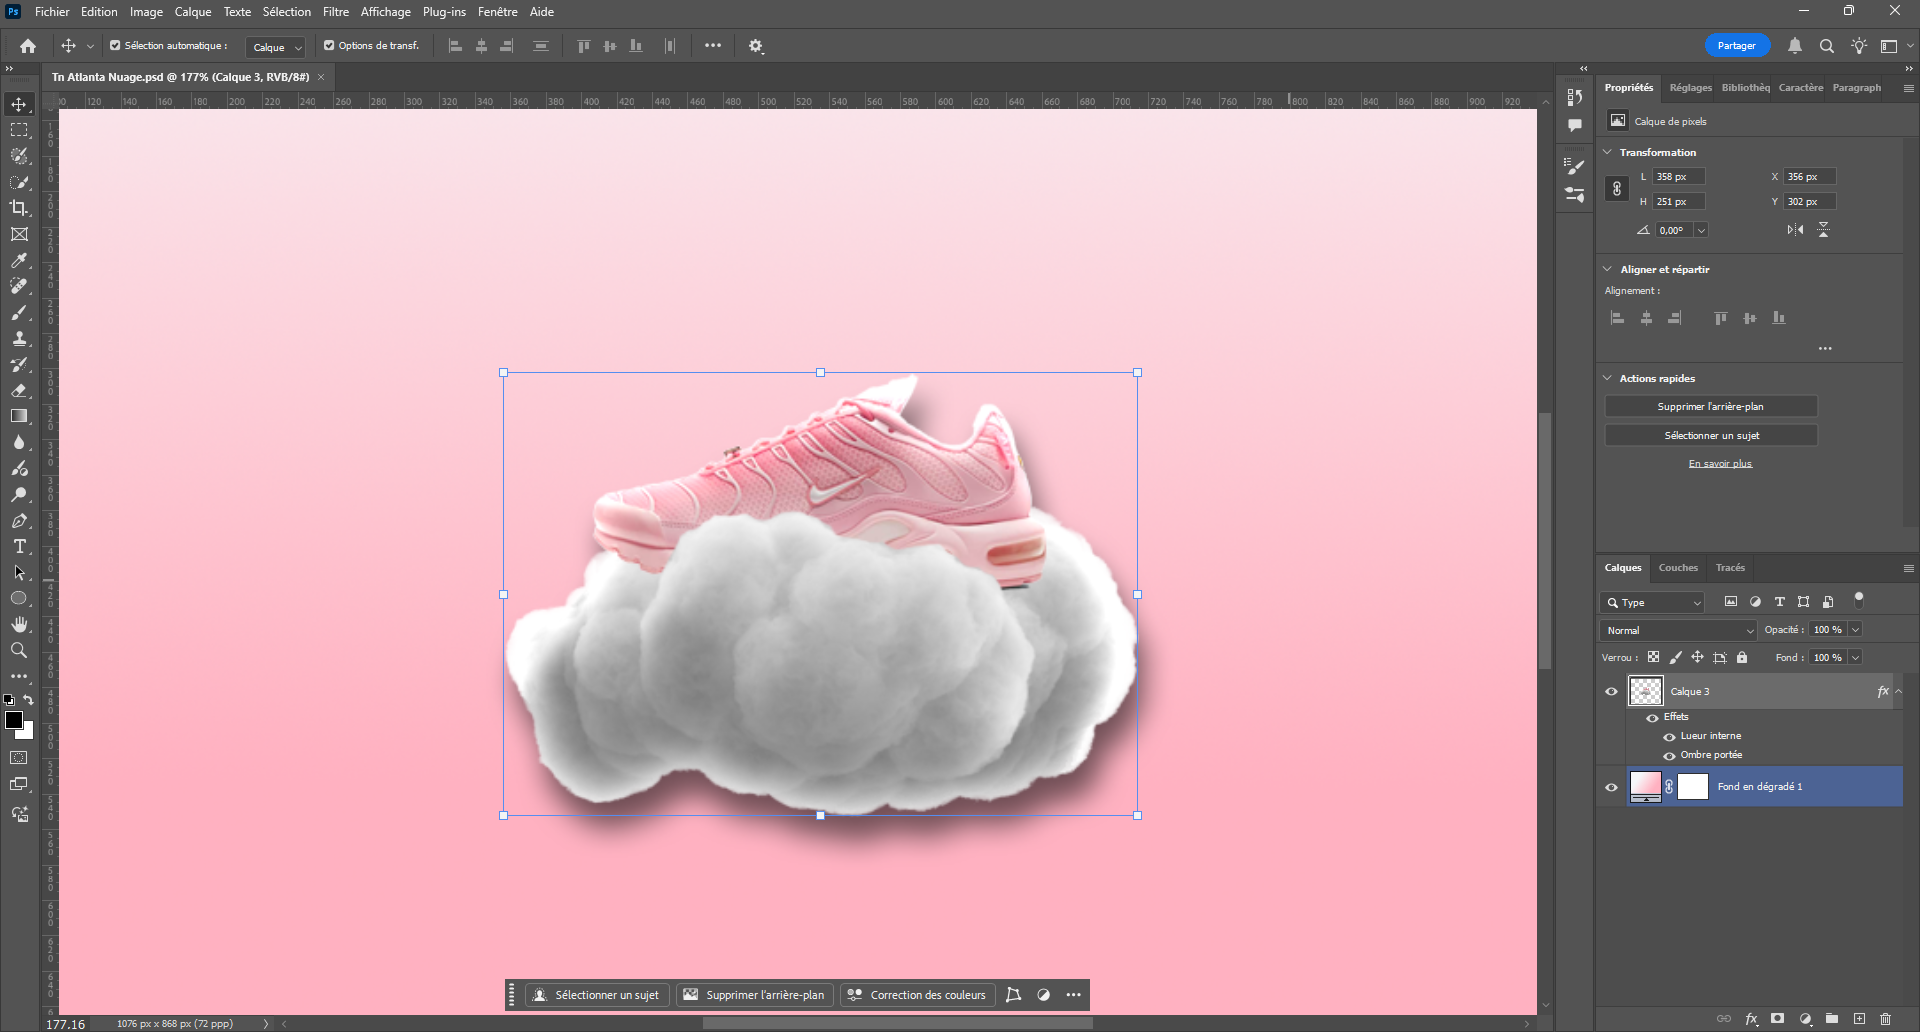Screen dimensions: 1920x1032
Task: Click Sélectionner un sujet in contextual task bar
Action: [597, 995]
